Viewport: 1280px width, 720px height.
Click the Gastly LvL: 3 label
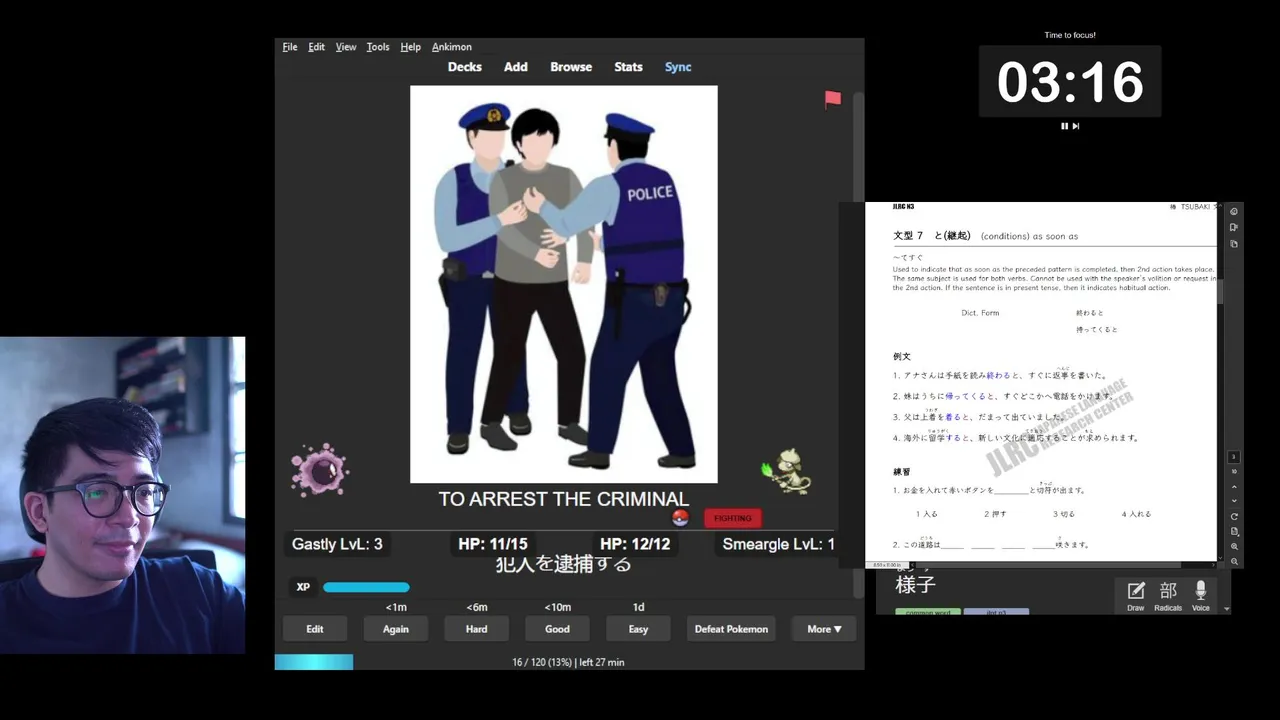[337, 544]
